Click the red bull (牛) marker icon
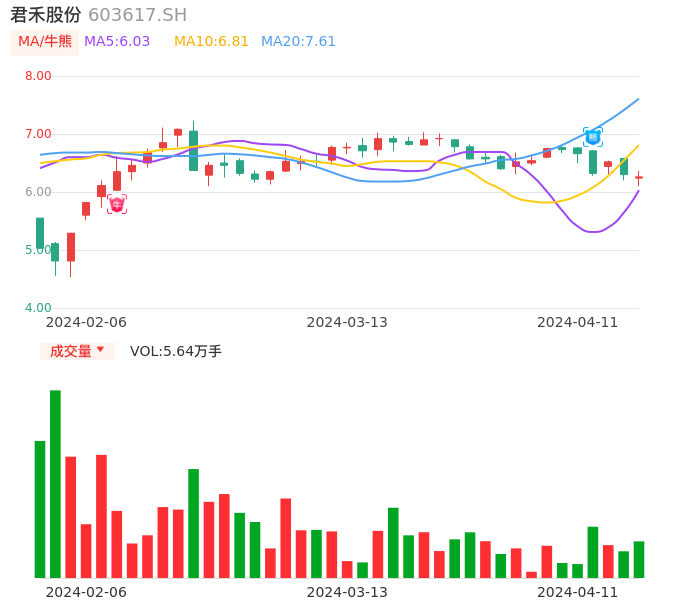 point(117,204)
